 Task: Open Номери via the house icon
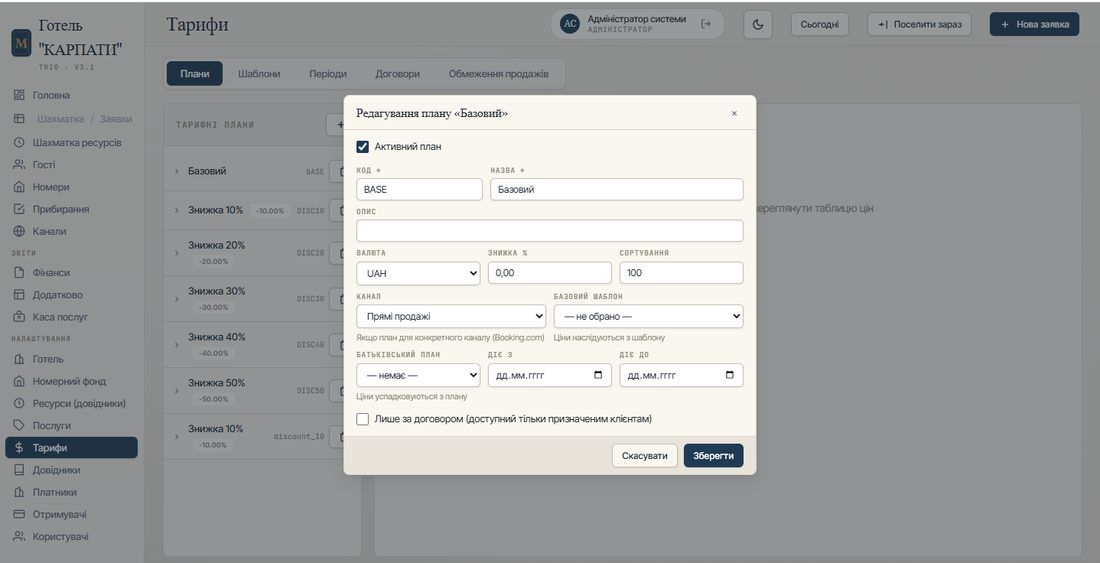pos(20,187)
